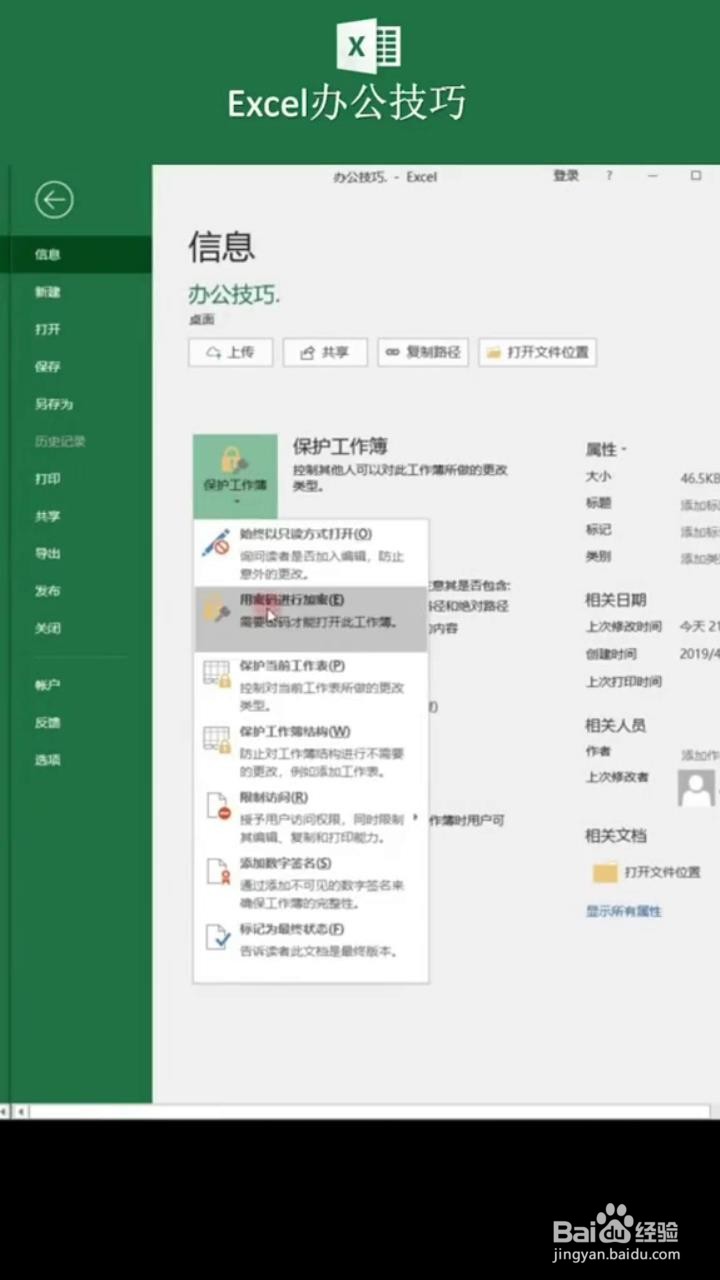Click 登录 in the title bar
Screen dimensions: 720x1280
coord(566,176)
